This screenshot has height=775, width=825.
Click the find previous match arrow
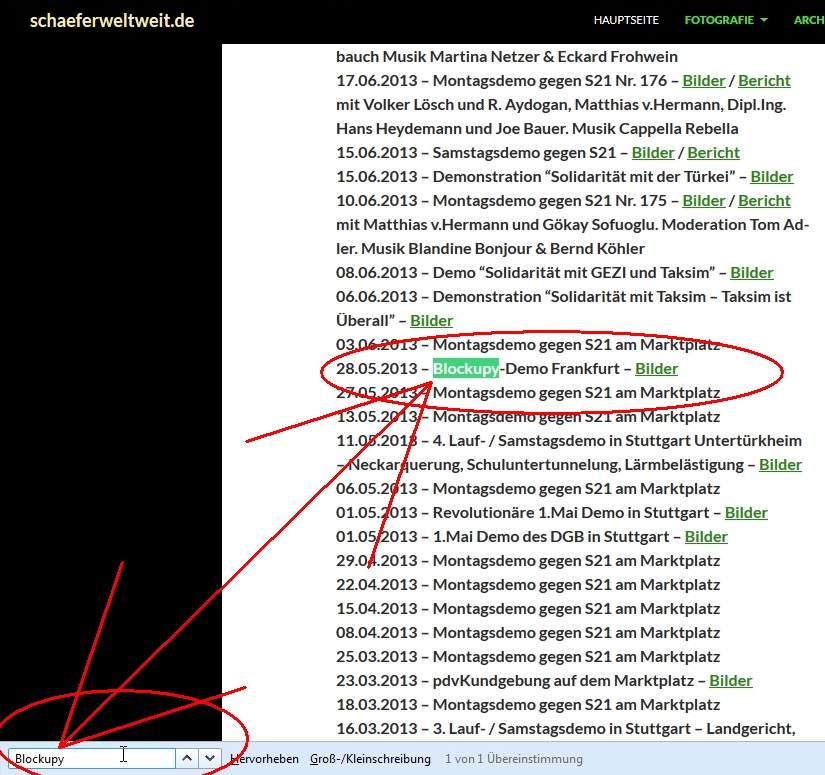(187, 758)
